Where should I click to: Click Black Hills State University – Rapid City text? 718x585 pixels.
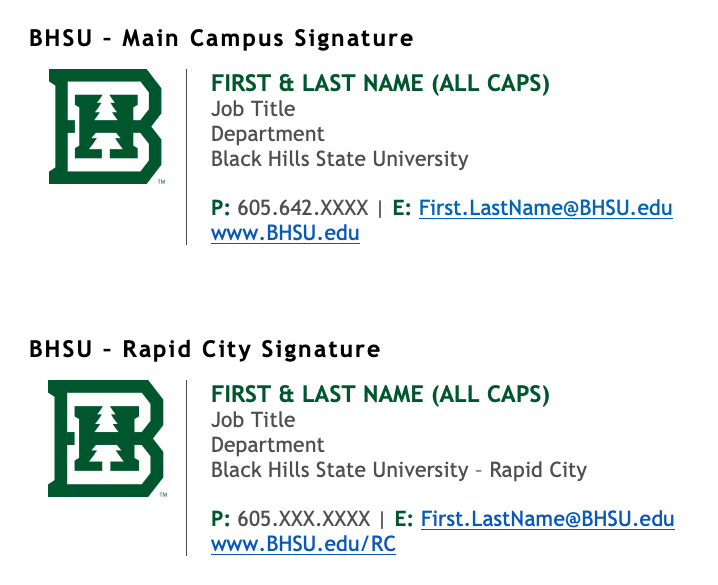pos(399,471)
